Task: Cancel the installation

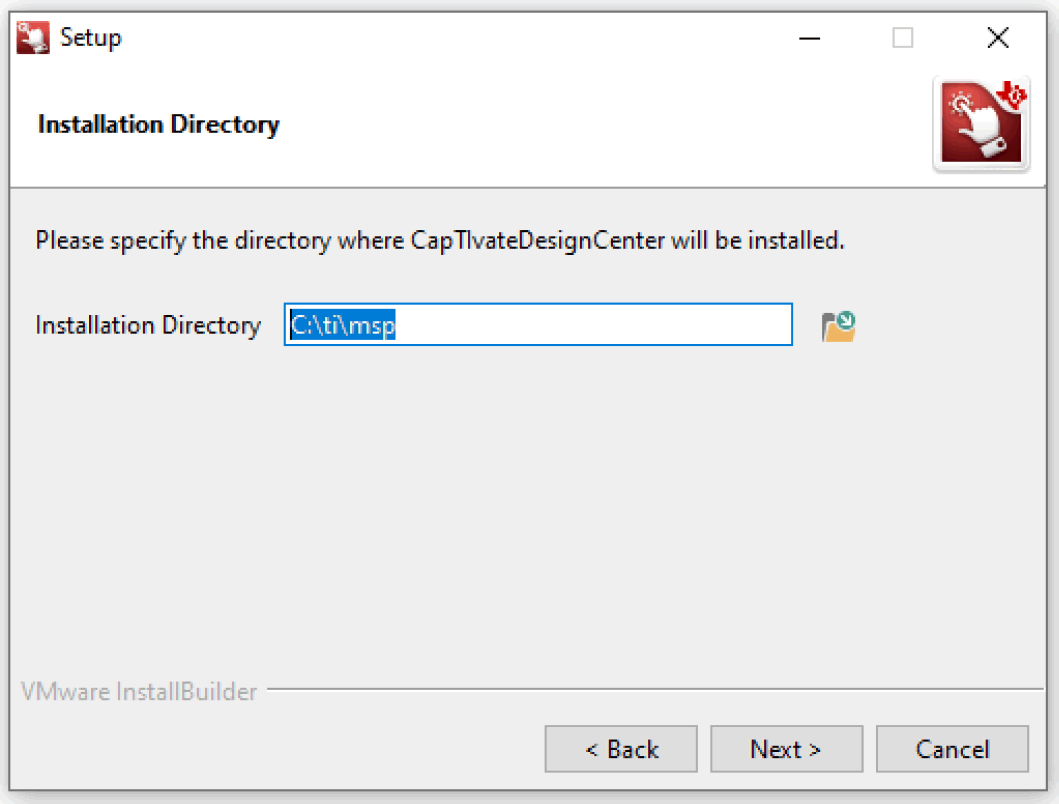Action: coord(952,749)
